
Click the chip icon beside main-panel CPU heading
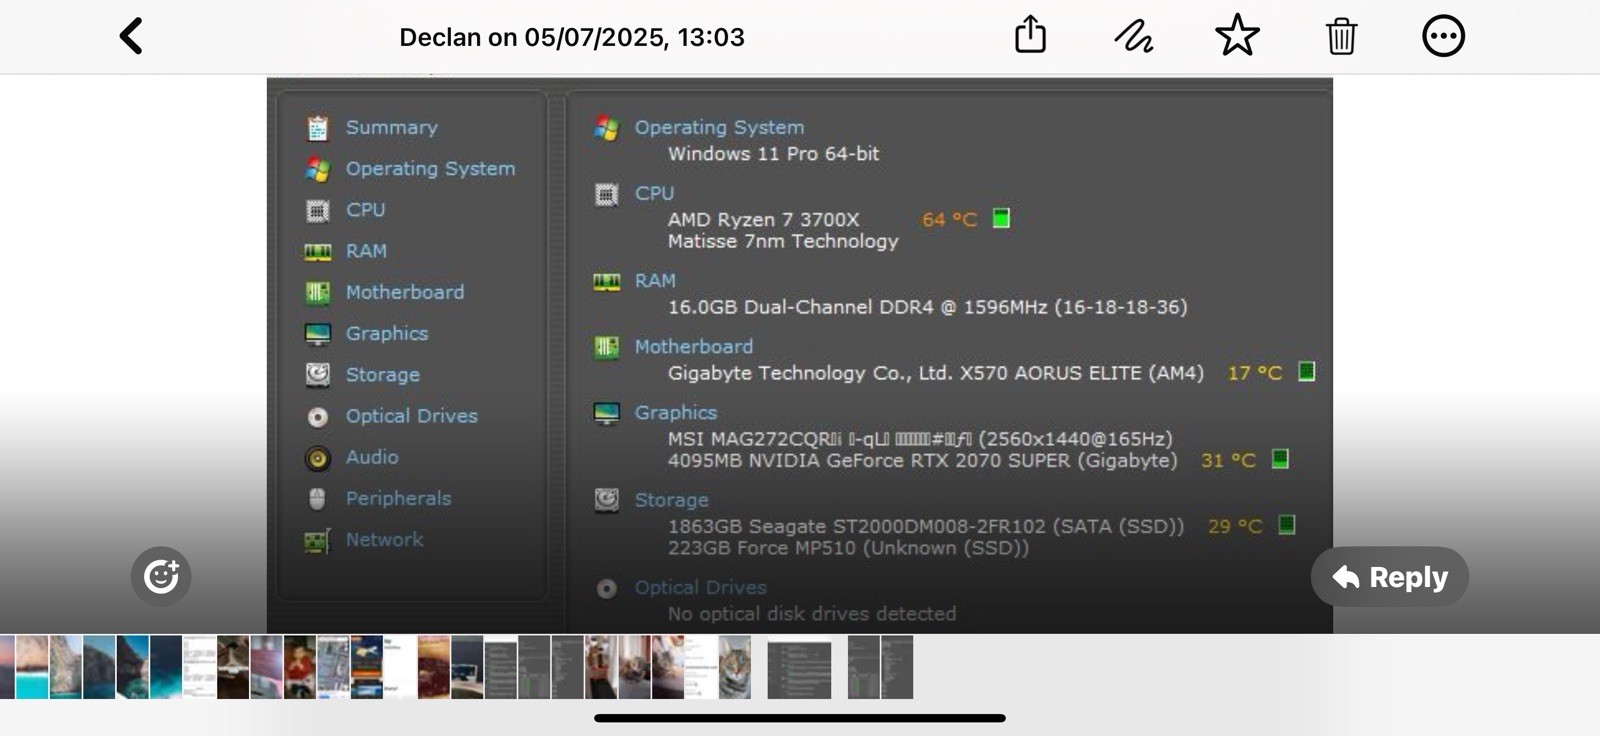coord(606,194)
